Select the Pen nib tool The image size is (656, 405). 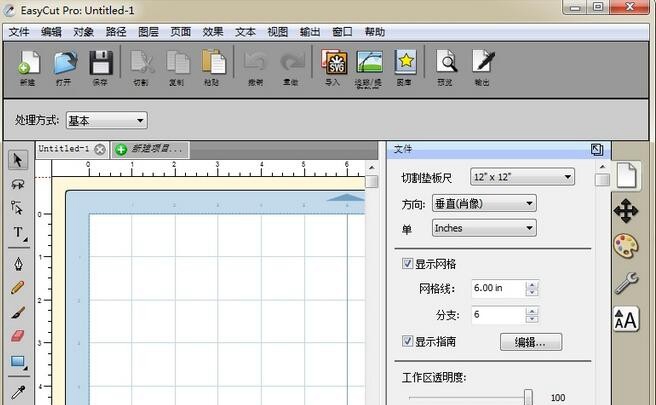[x=18, y=264]
